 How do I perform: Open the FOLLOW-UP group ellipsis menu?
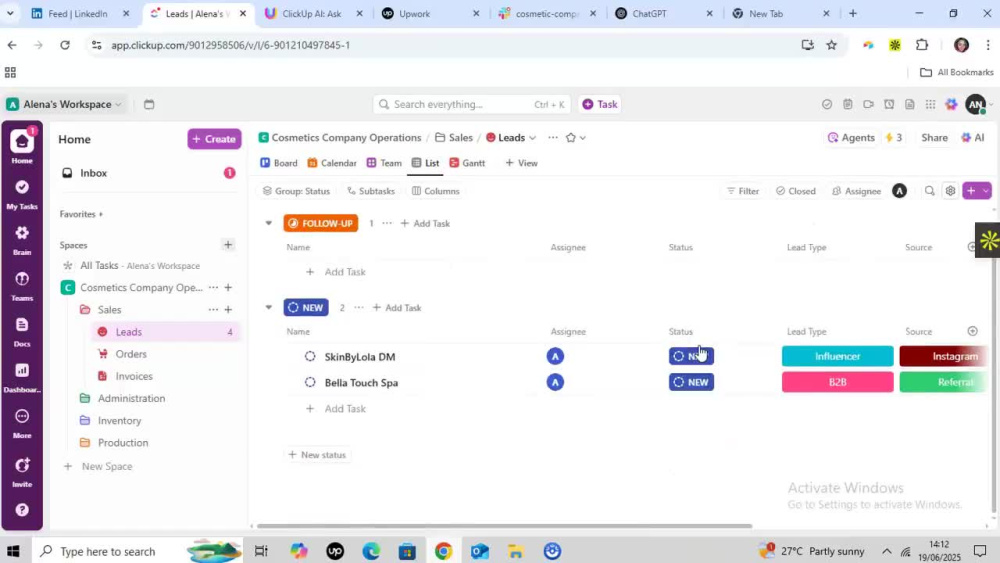[387, 223]
